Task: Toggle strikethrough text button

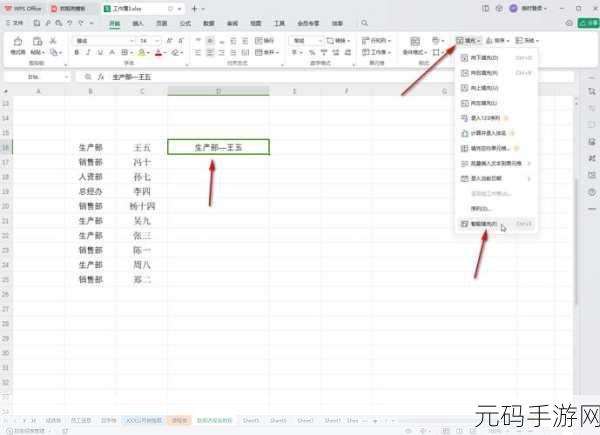Action: tap(112, 52)
